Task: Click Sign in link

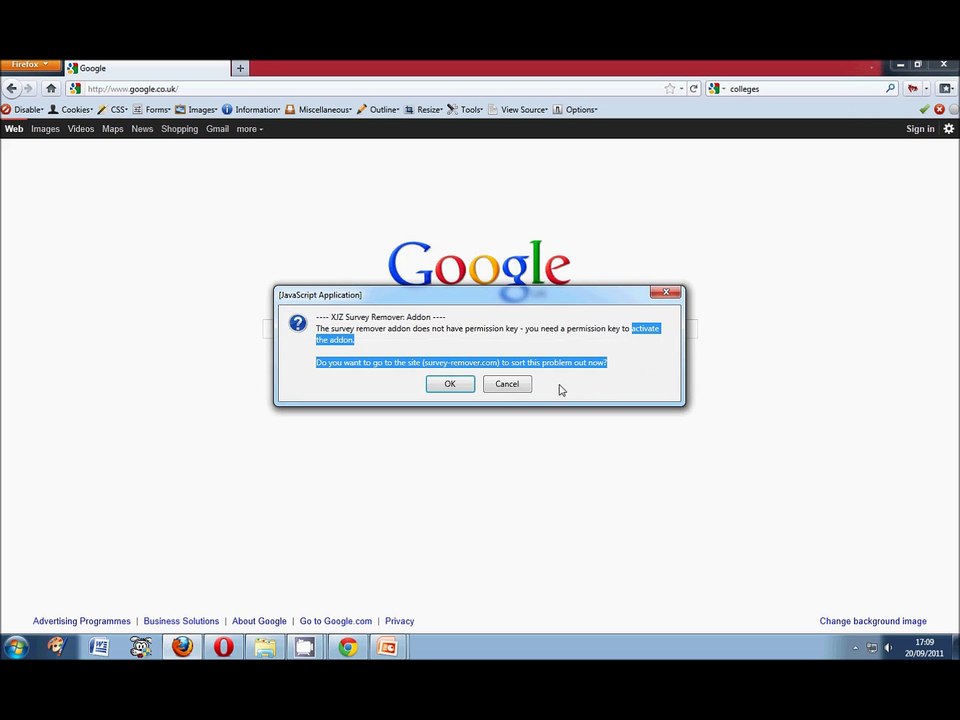Action: click(920, 129)
